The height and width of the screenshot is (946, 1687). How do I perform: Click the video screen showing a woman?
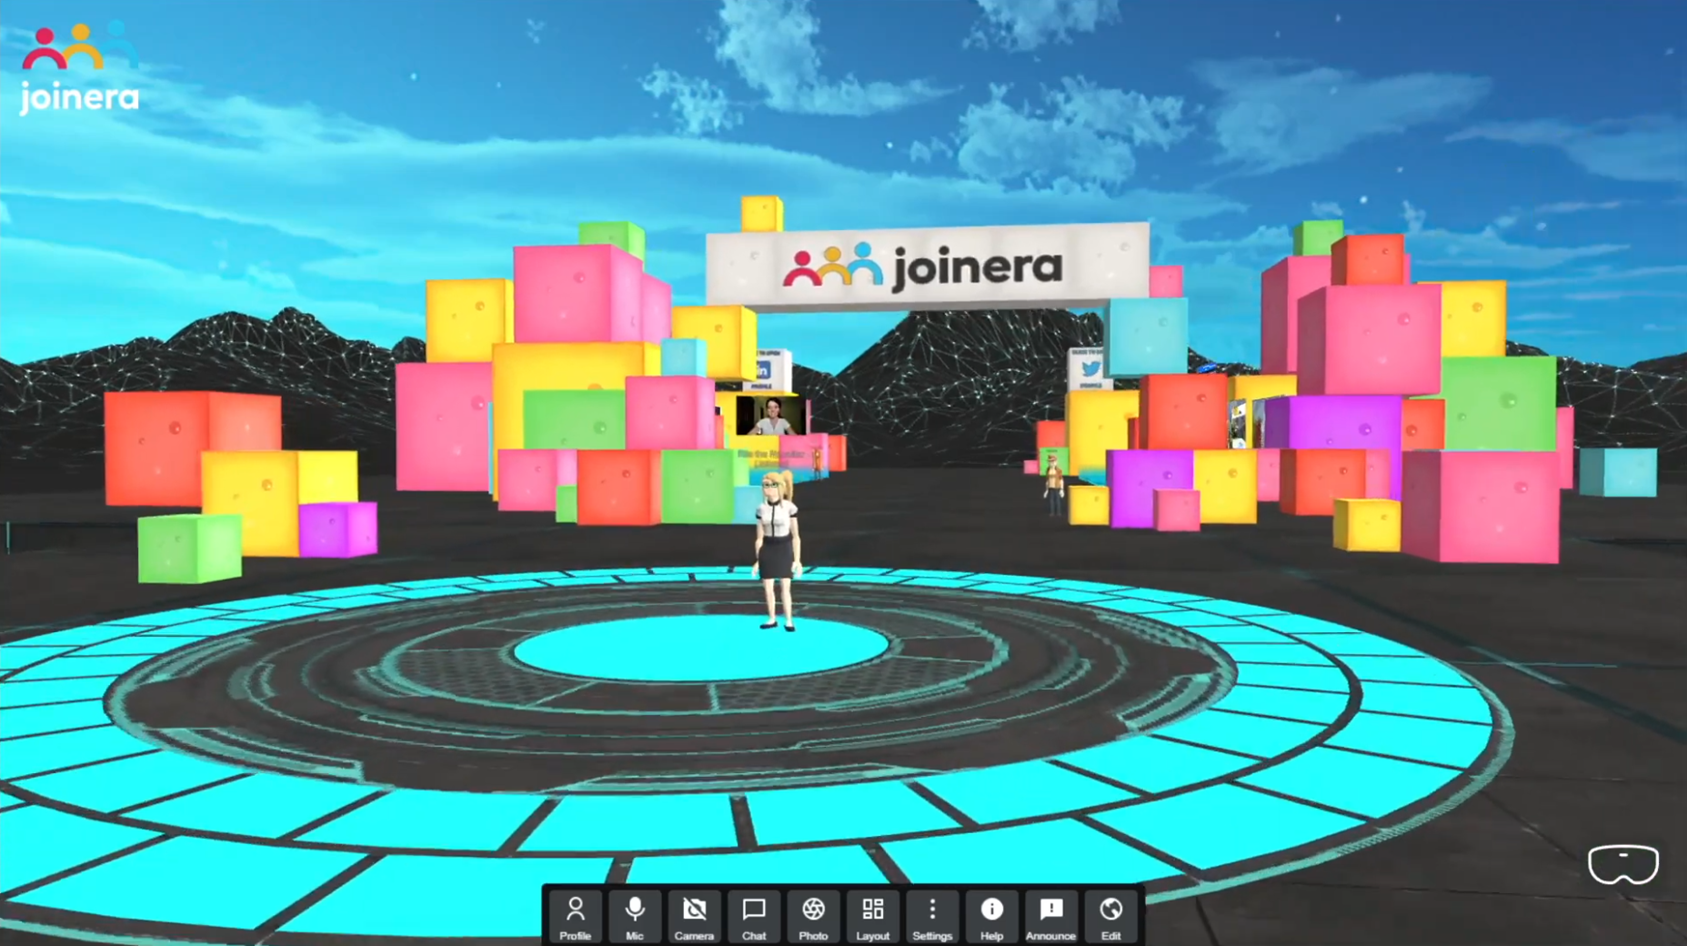770,416
